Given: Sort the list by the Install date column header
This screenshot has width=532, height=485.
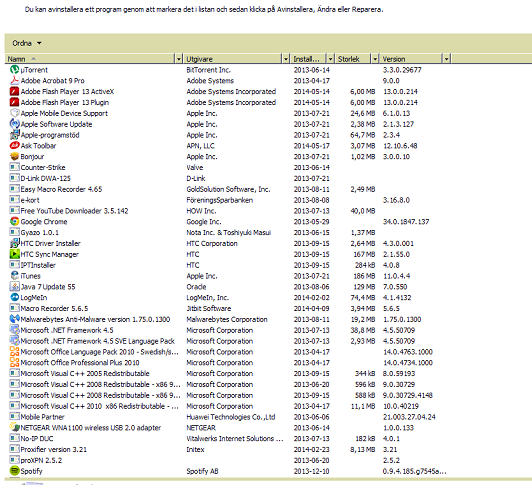Looking at the screenshot, I should tap(308, 59).
